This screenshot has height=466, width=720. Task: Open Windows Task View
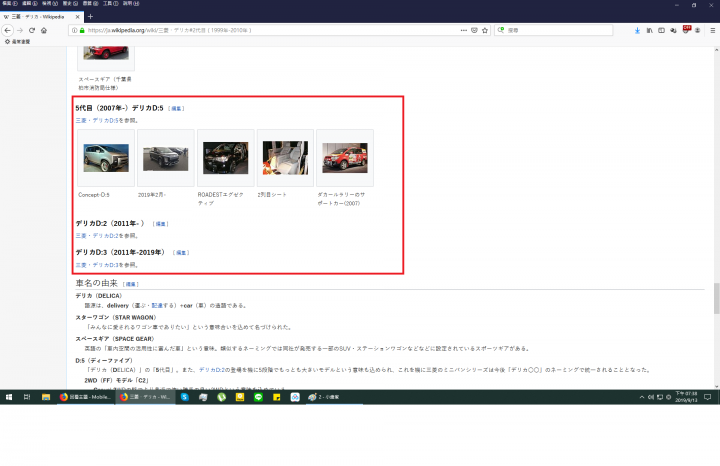pyautogui.click(x=27, y=397)
